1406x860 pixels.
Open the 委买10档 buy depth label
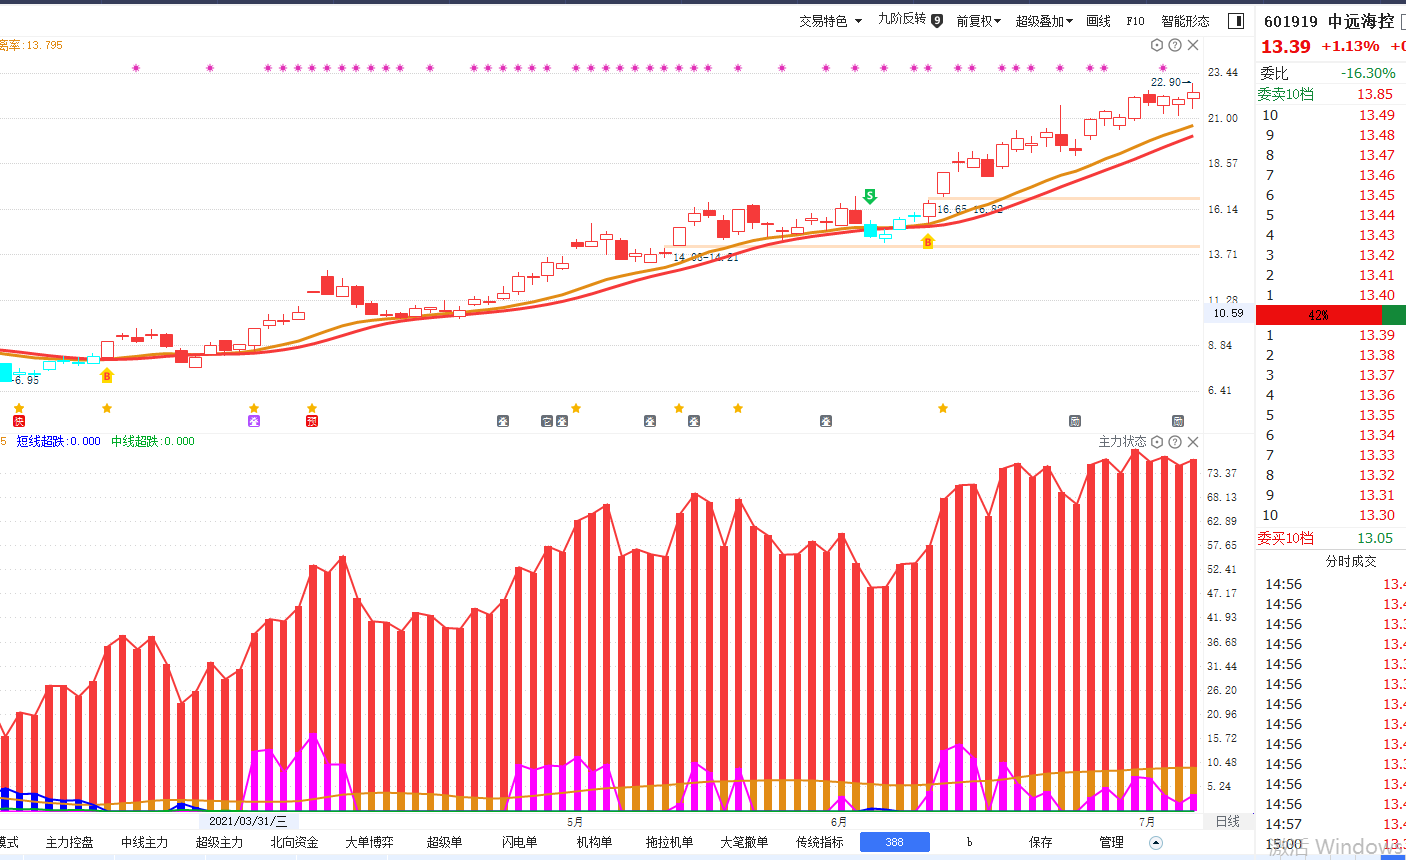(1285, 538)
